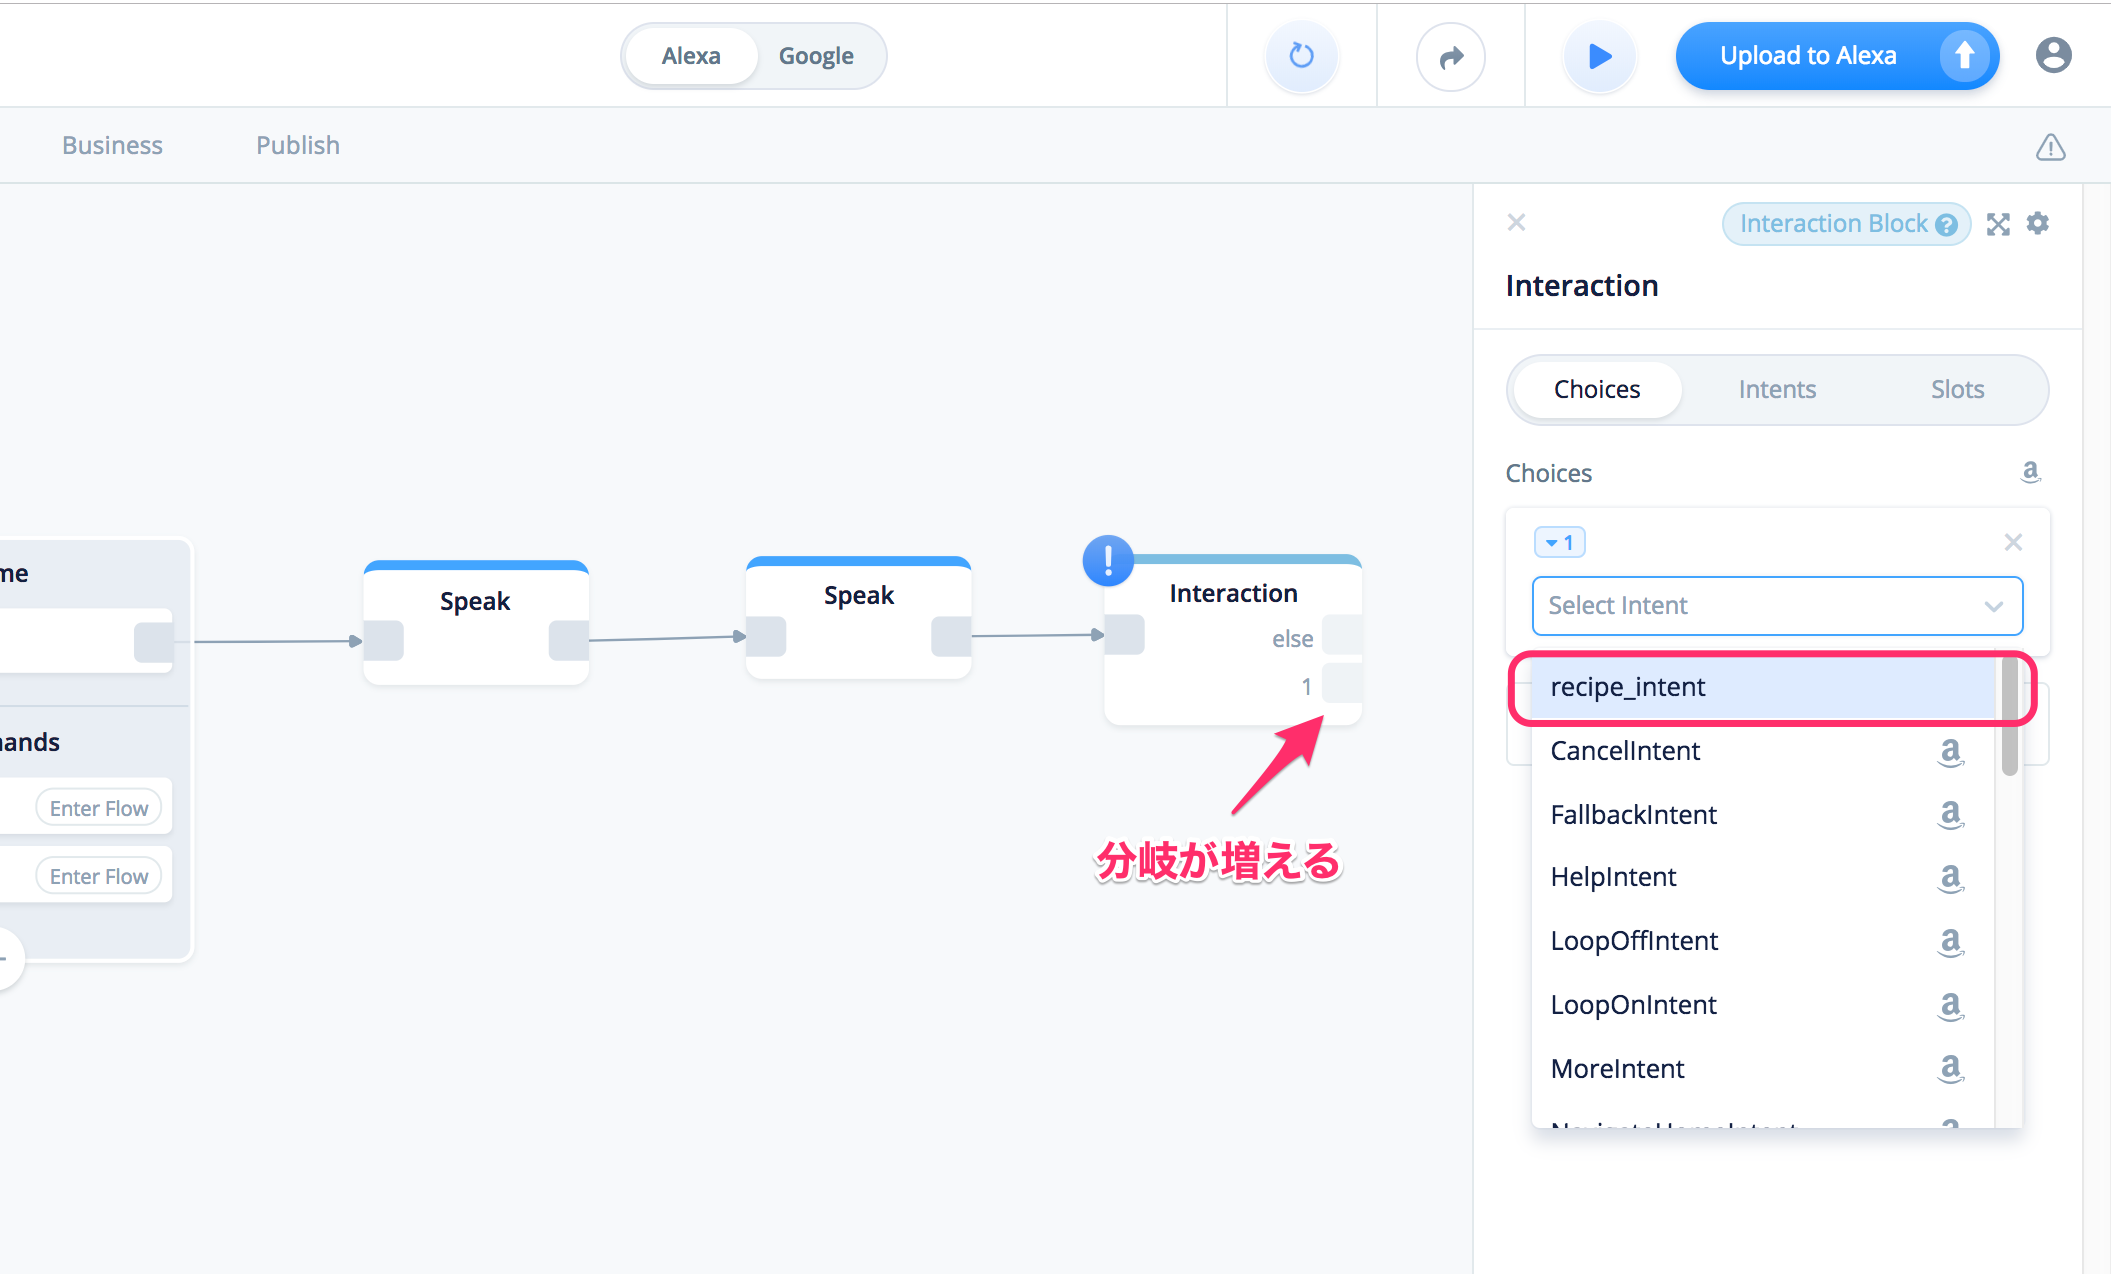Select the Choices segment
The image size is (2111, 1274).
(1596, 389)
